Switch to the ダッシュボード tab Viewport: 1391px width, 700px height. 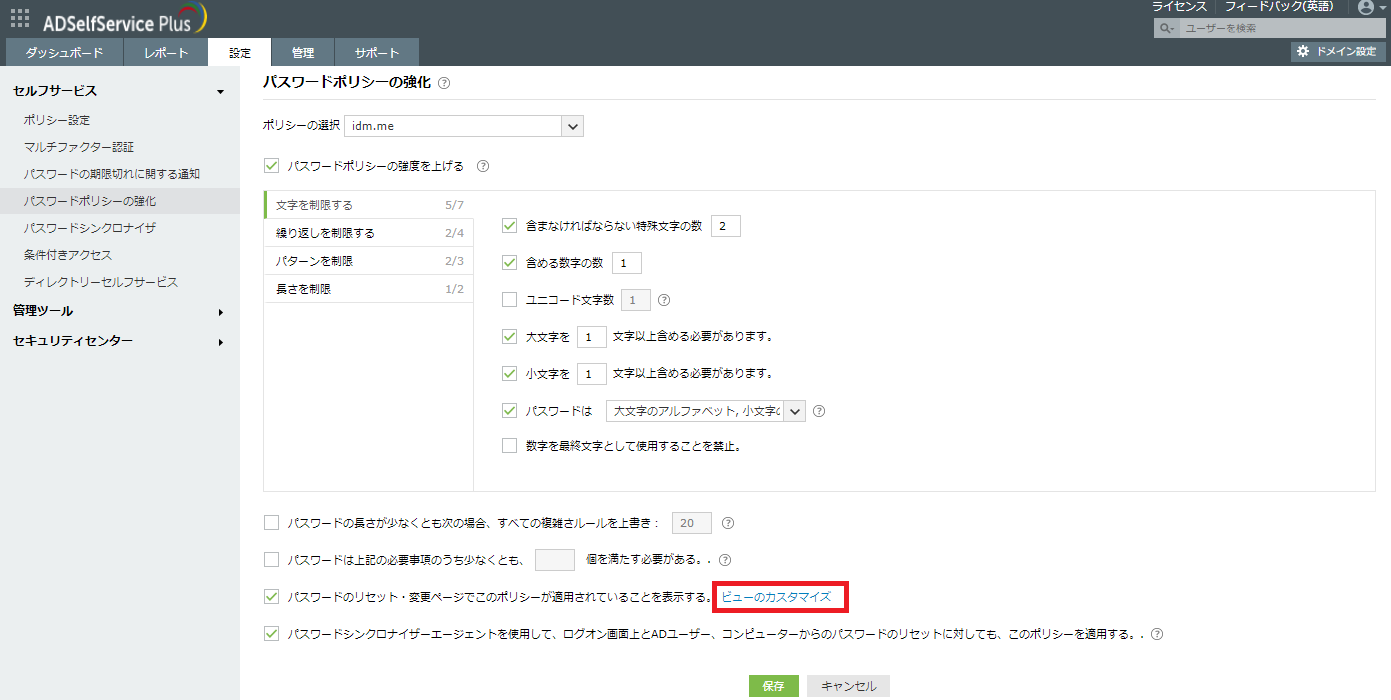coord(64,52)
